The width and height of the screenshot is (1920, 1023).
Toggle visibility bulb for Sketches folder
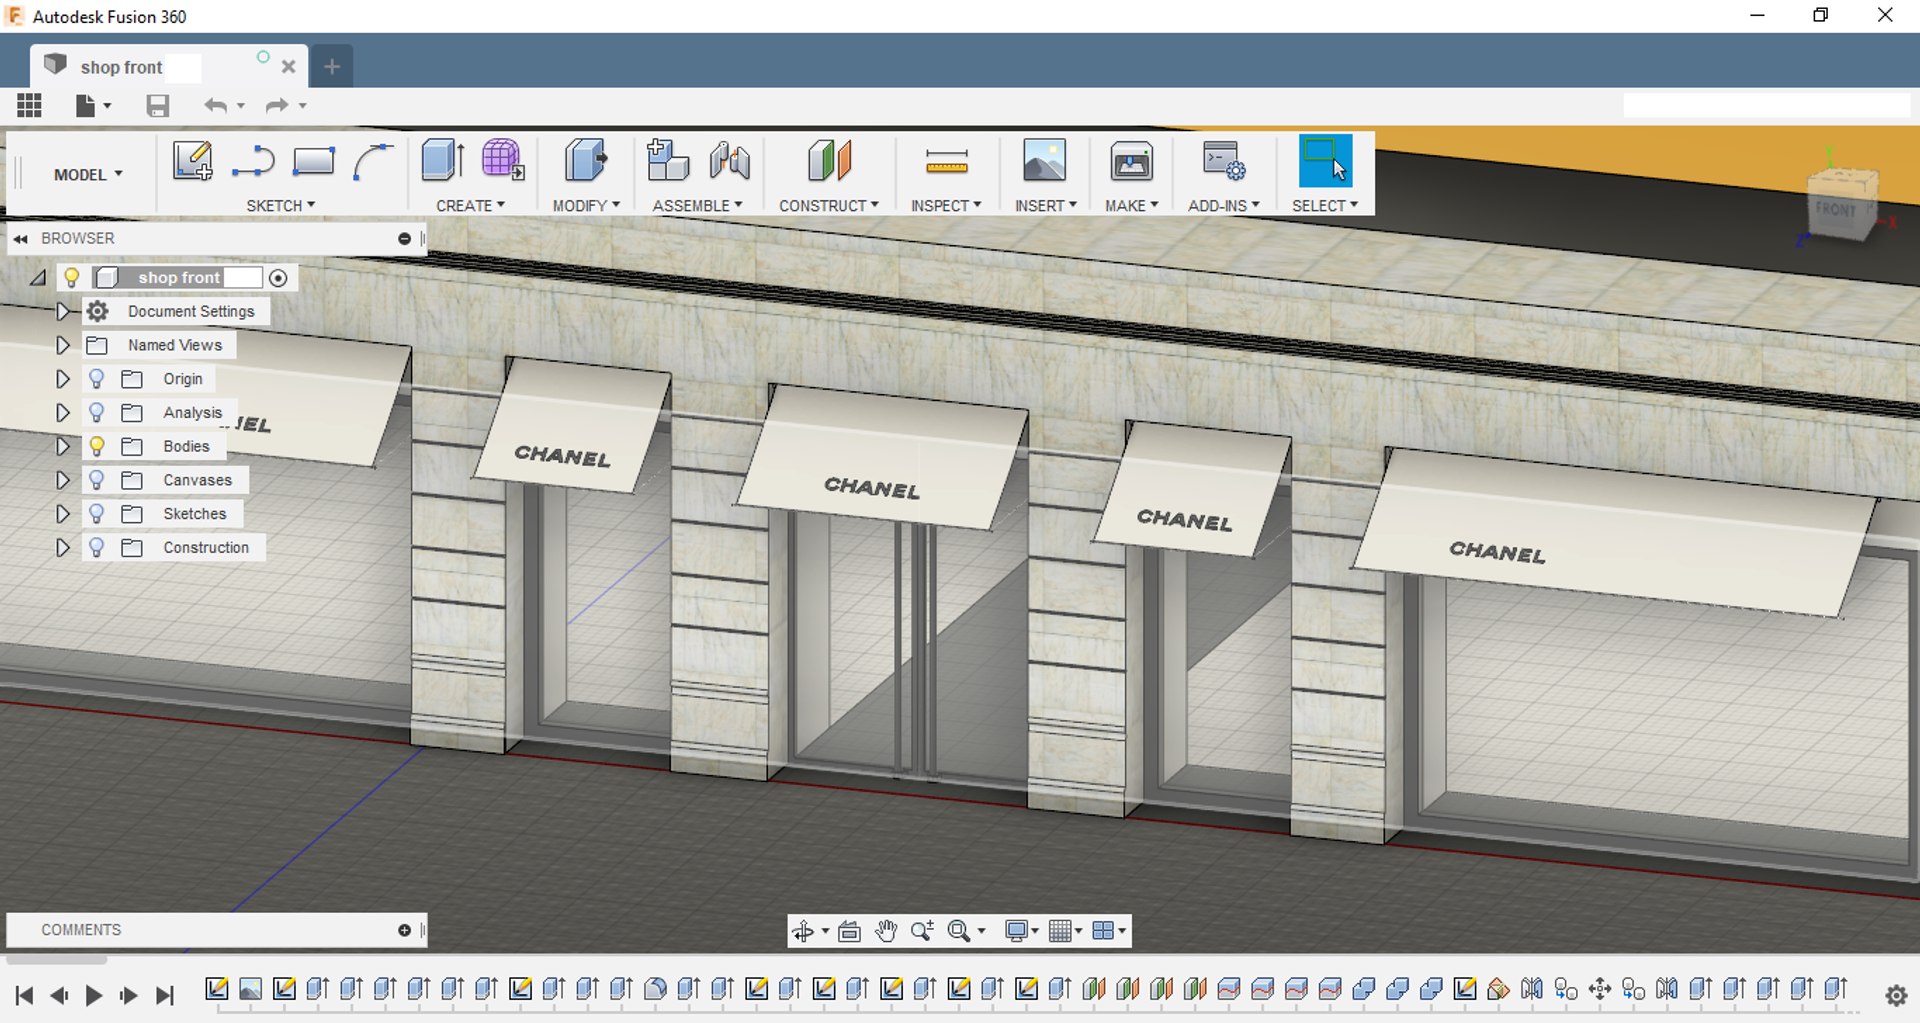point(96,513)
